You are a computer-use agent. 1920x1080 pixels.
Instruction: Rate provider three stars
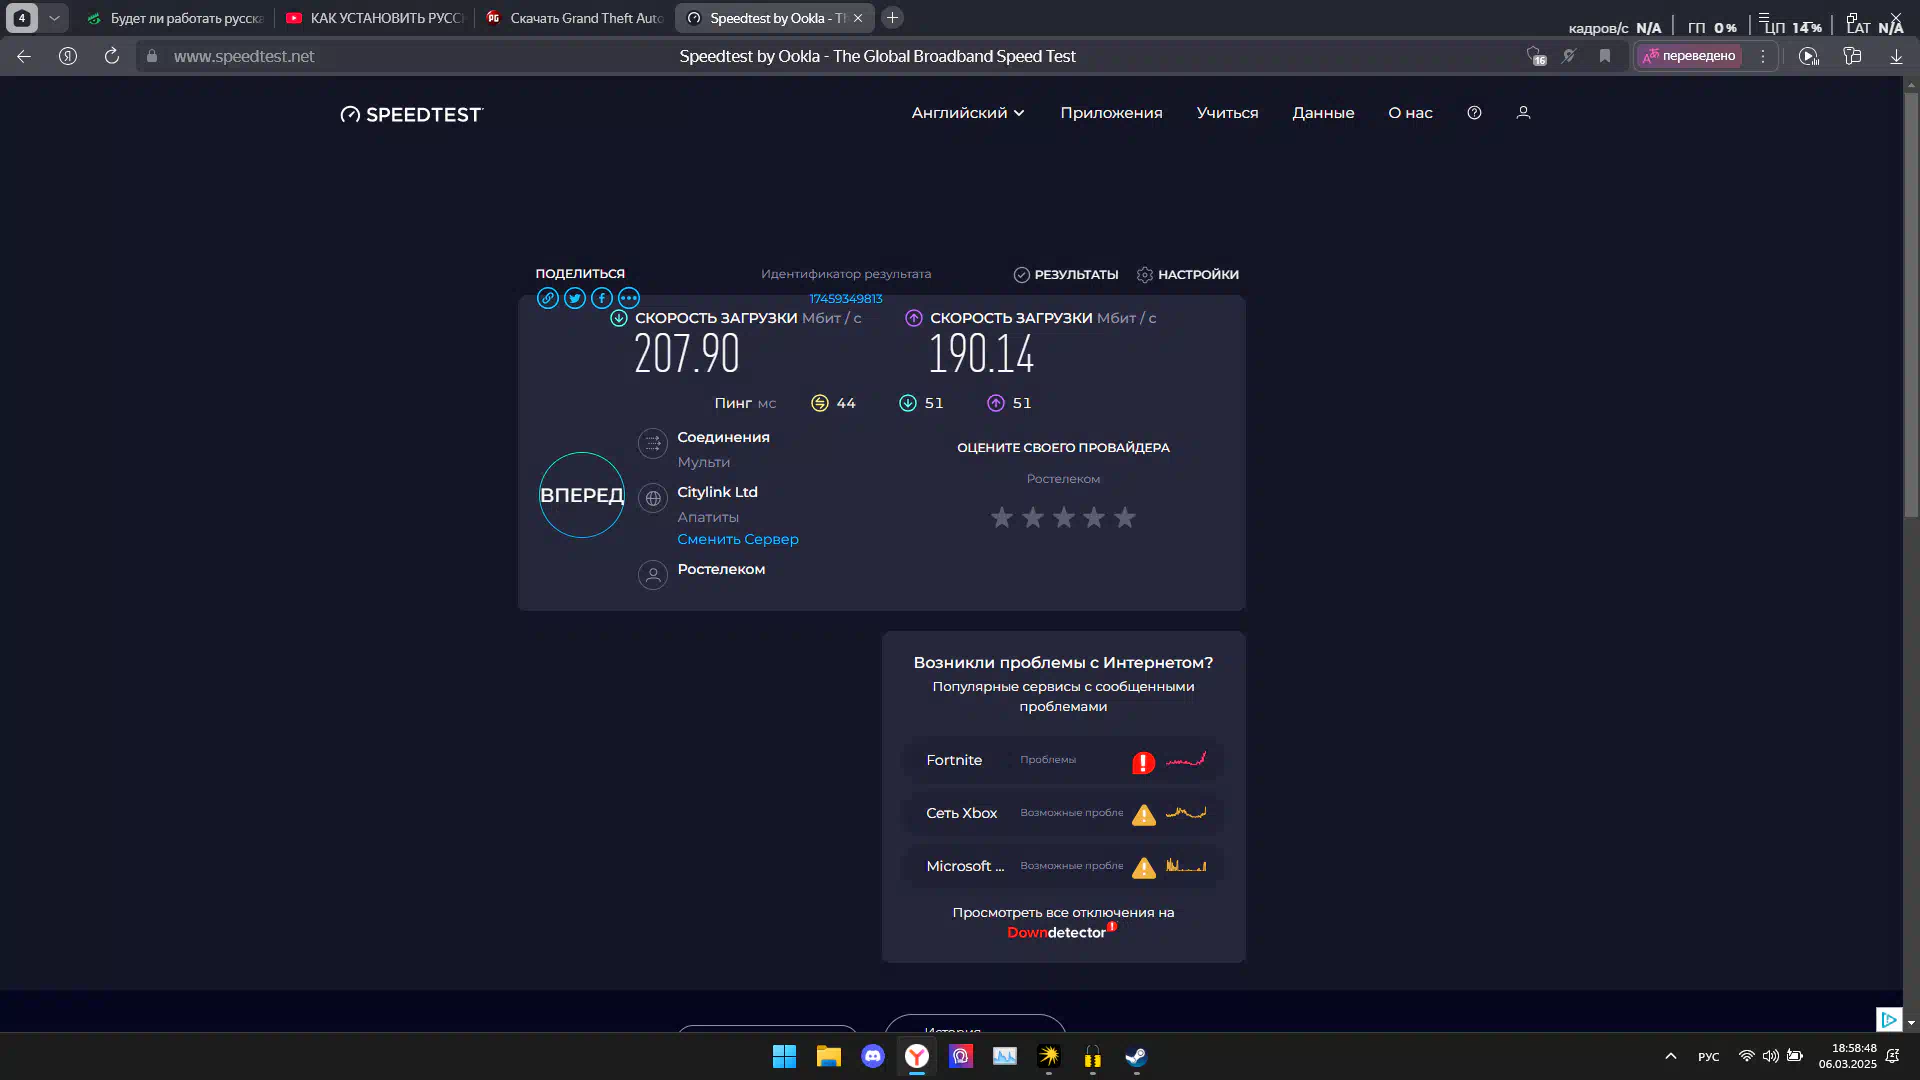[1064, 518]
